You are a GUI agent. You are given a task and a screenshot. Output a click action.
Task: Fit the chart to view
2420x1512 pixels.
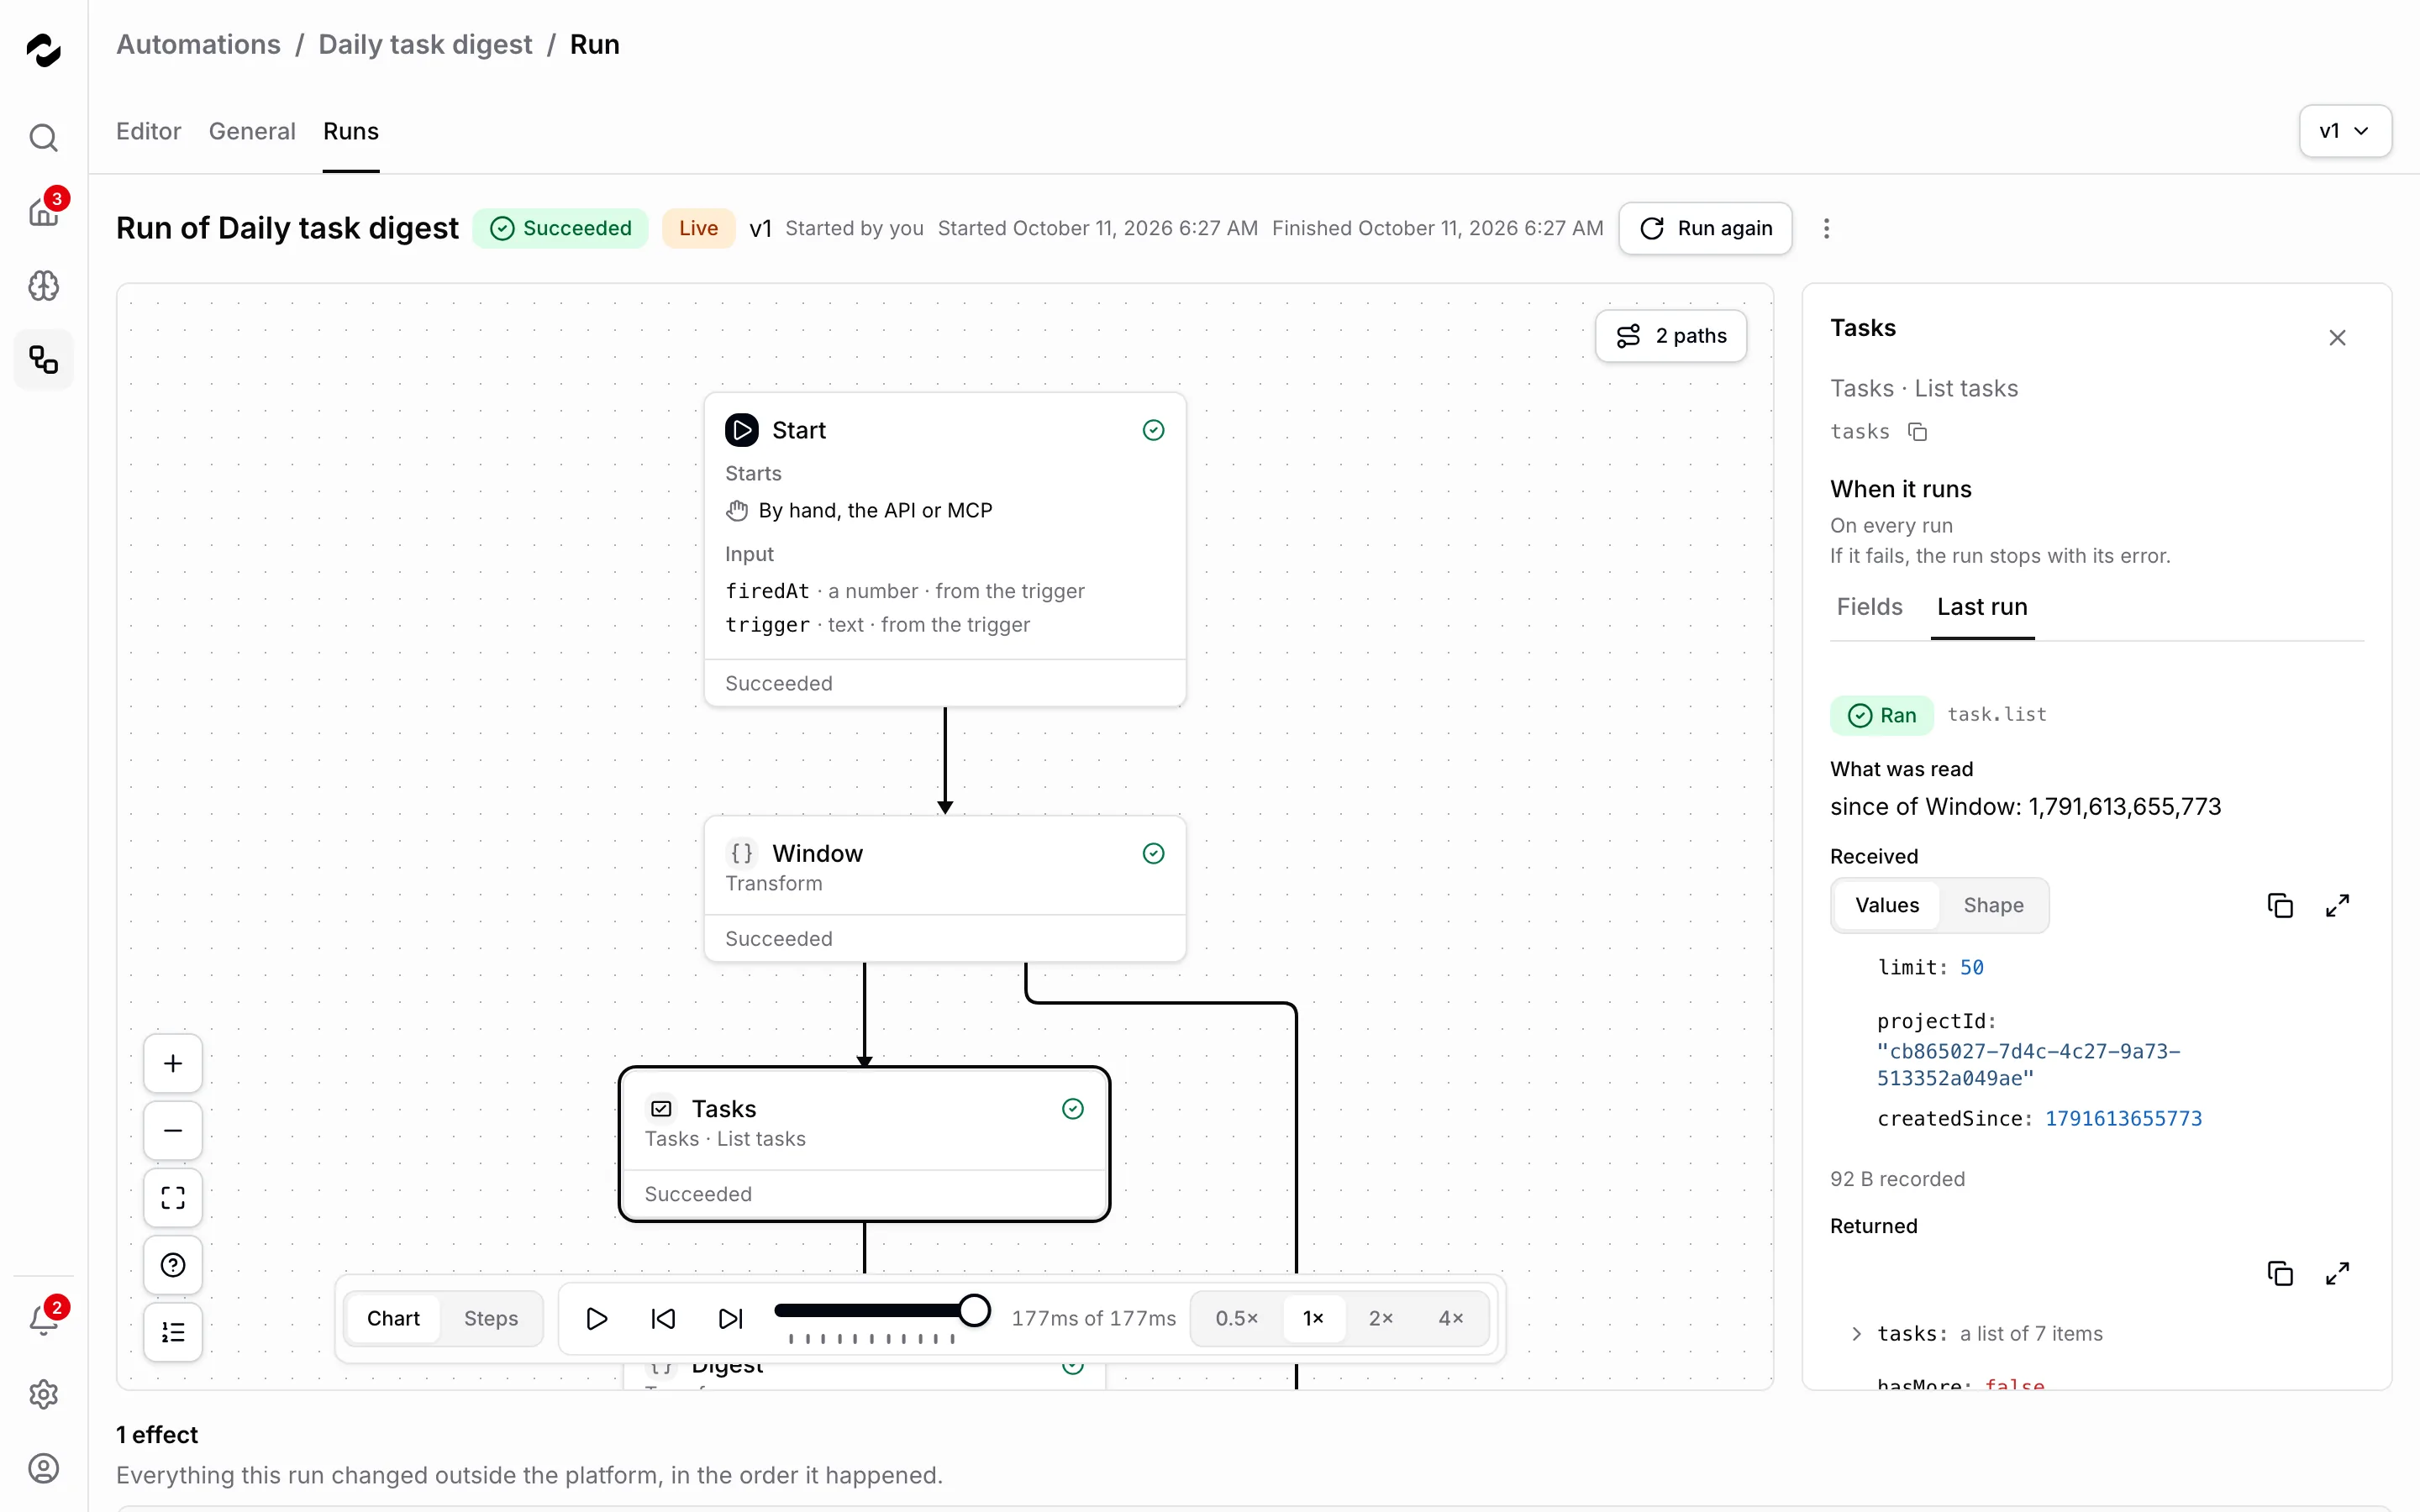pos(173,1198)
